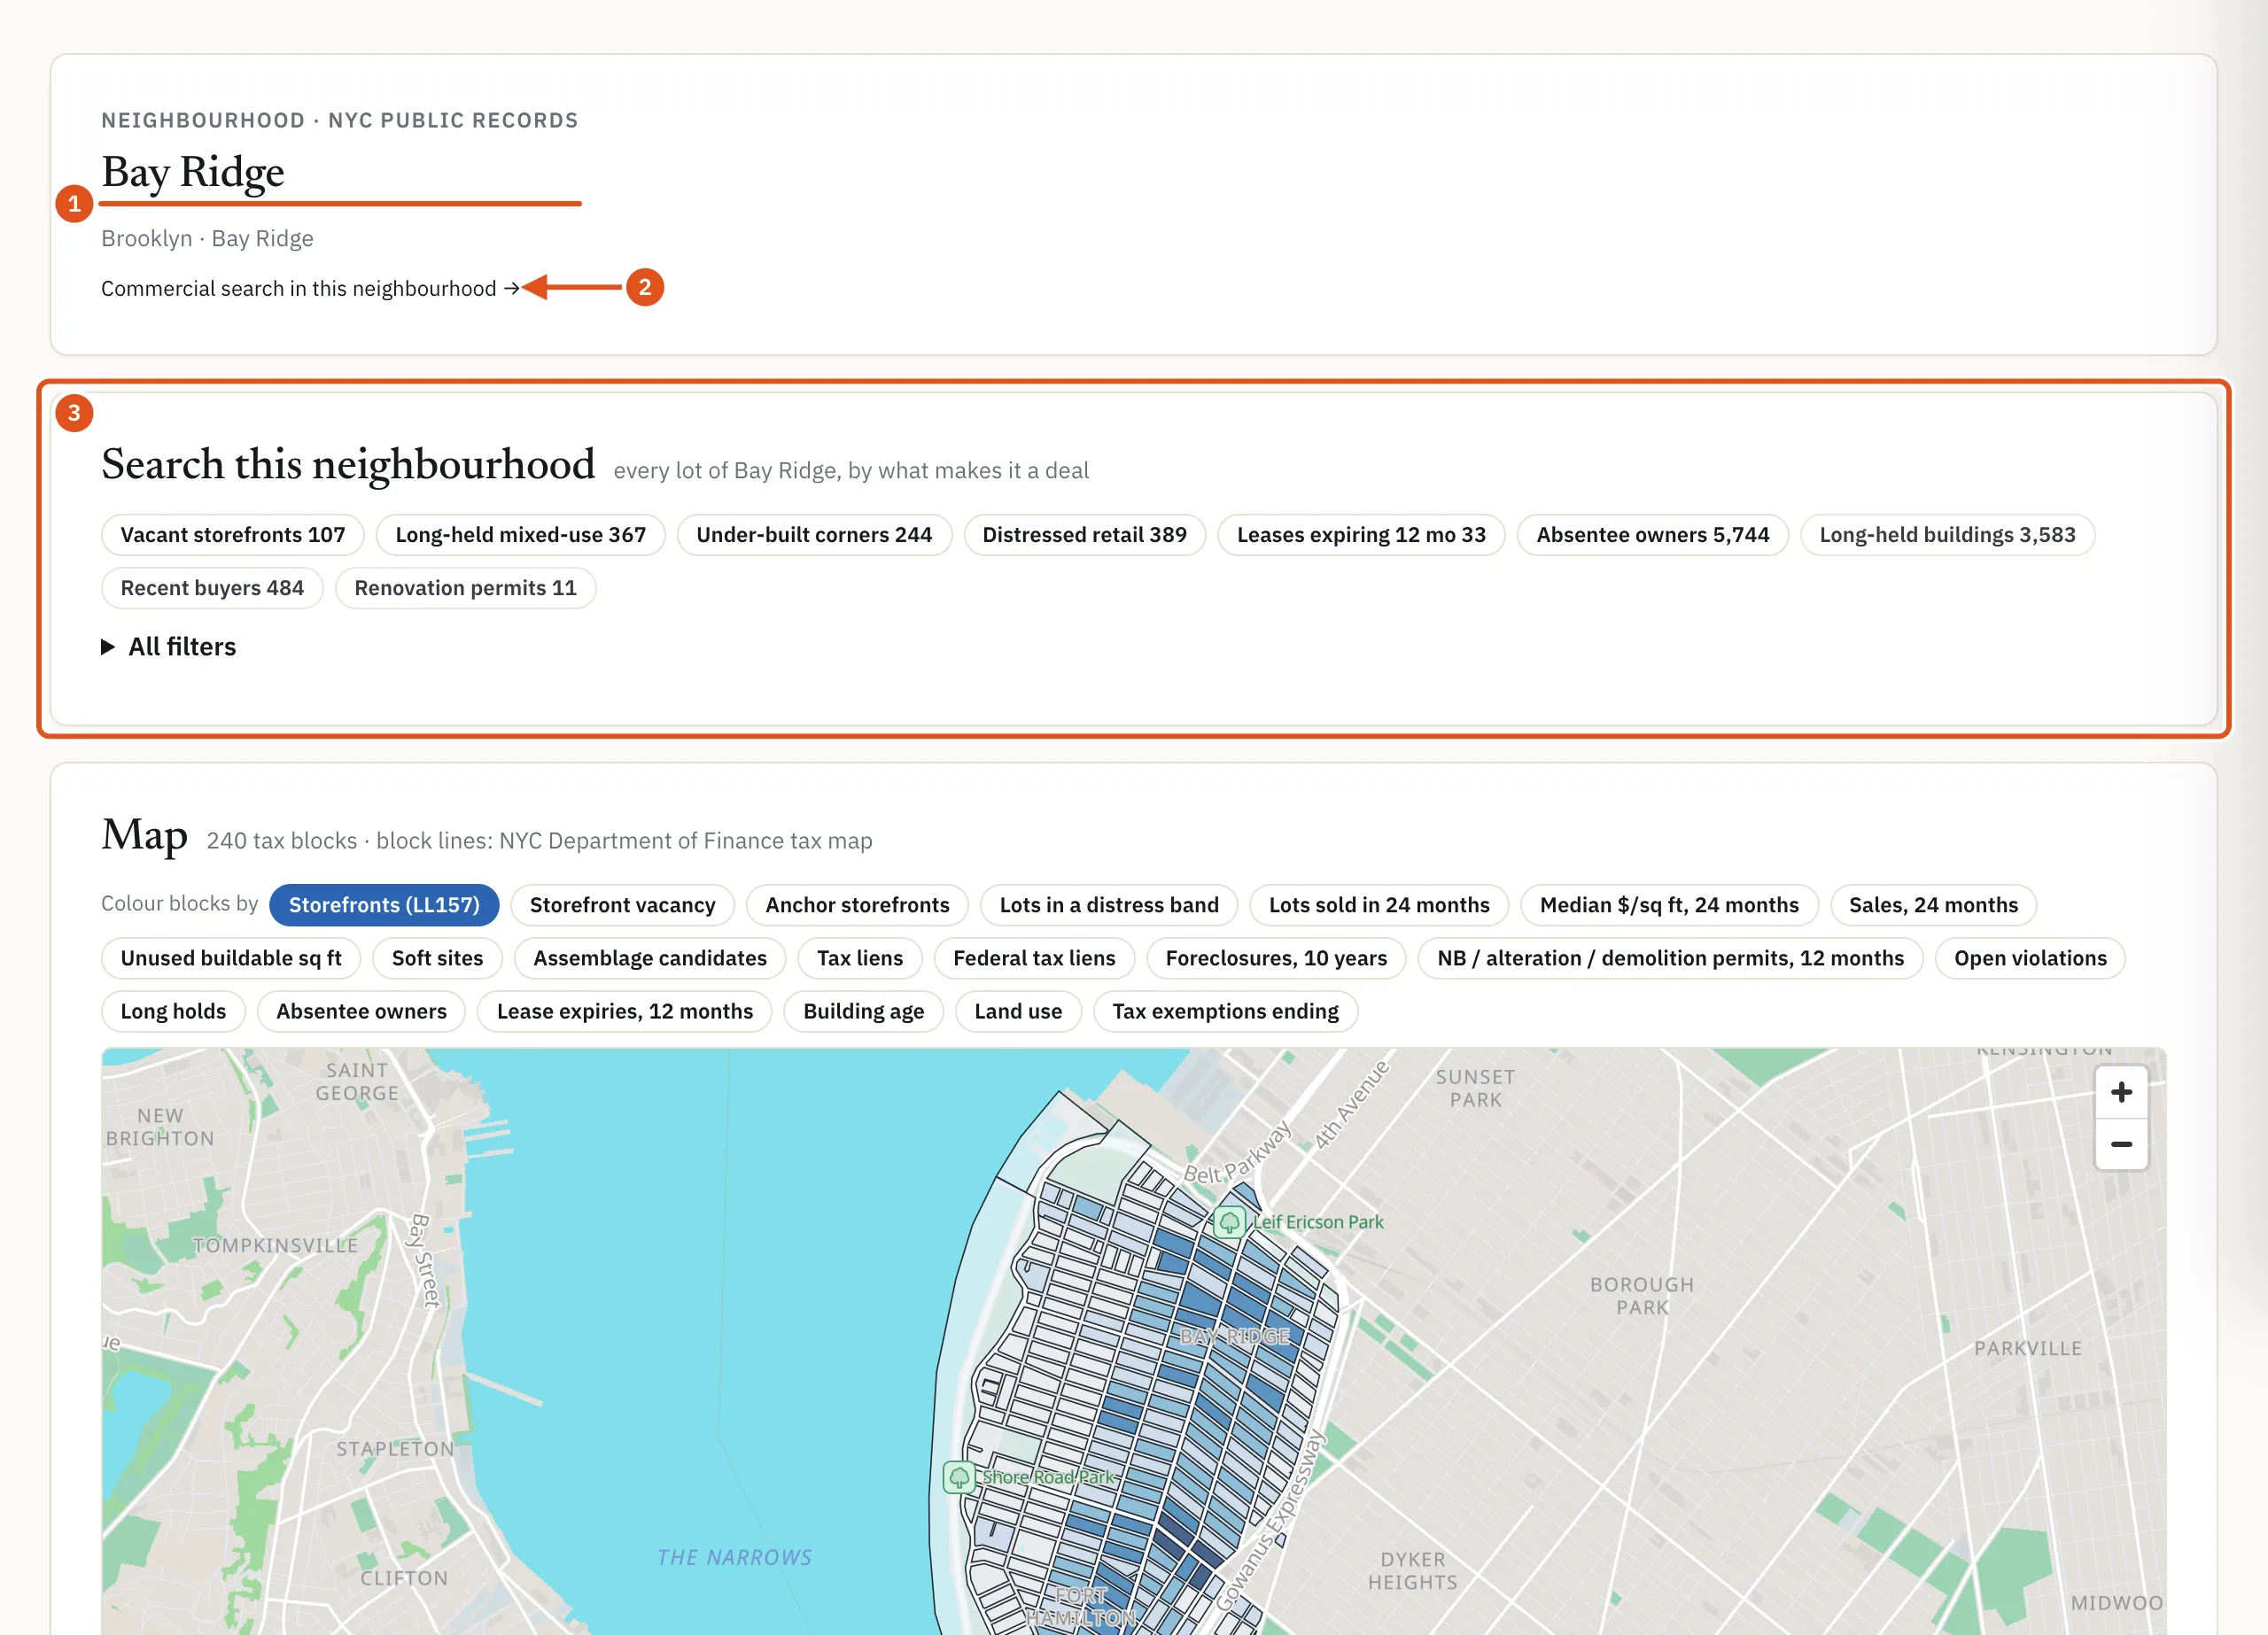2268x1635 pixels.
Task: Click the Bay Ridge label on the map
Action: coord(1234,1336)
